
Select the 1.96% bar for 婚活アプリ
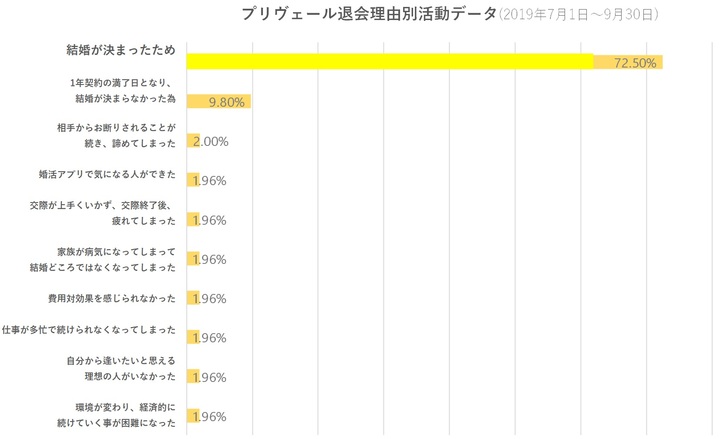pyautogui.click(x=193, y=180)
